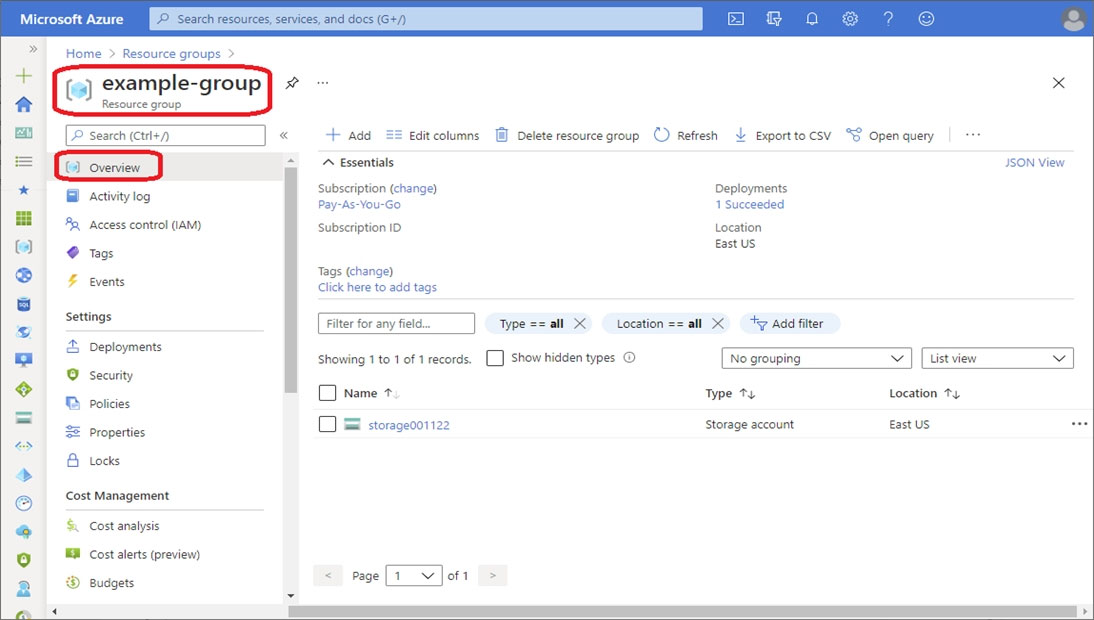The height and width of the screenshot is (620, 1094).
Task: Click the resource menu search box
Action: tap(165, 135)
